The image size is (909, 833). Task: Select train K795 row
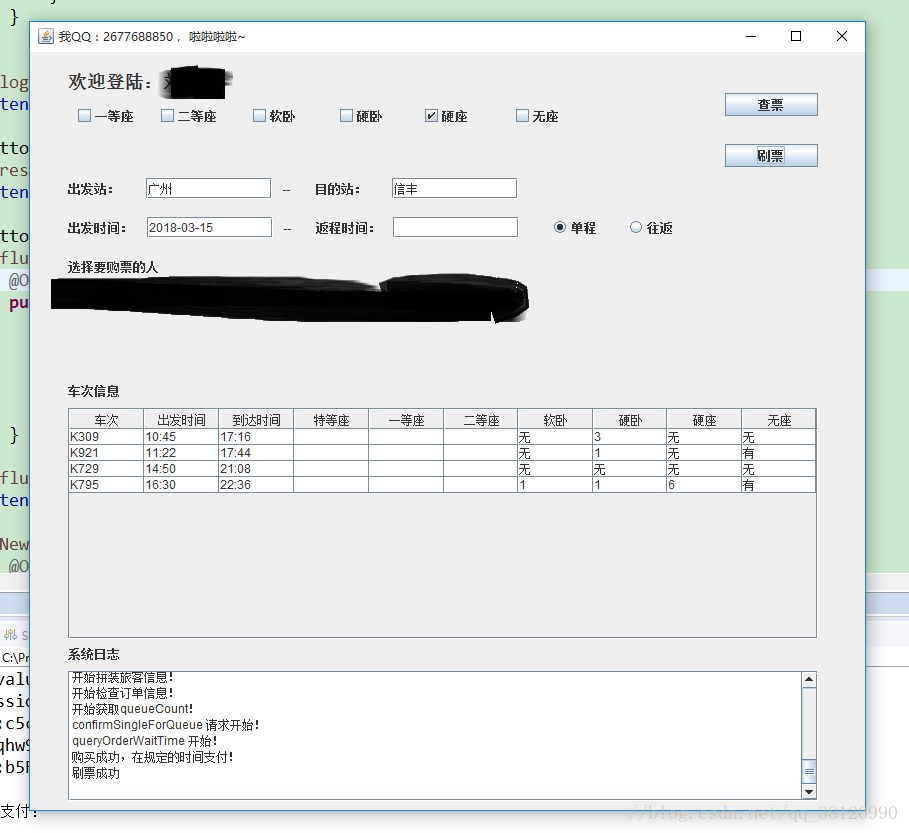coord(442,485)
